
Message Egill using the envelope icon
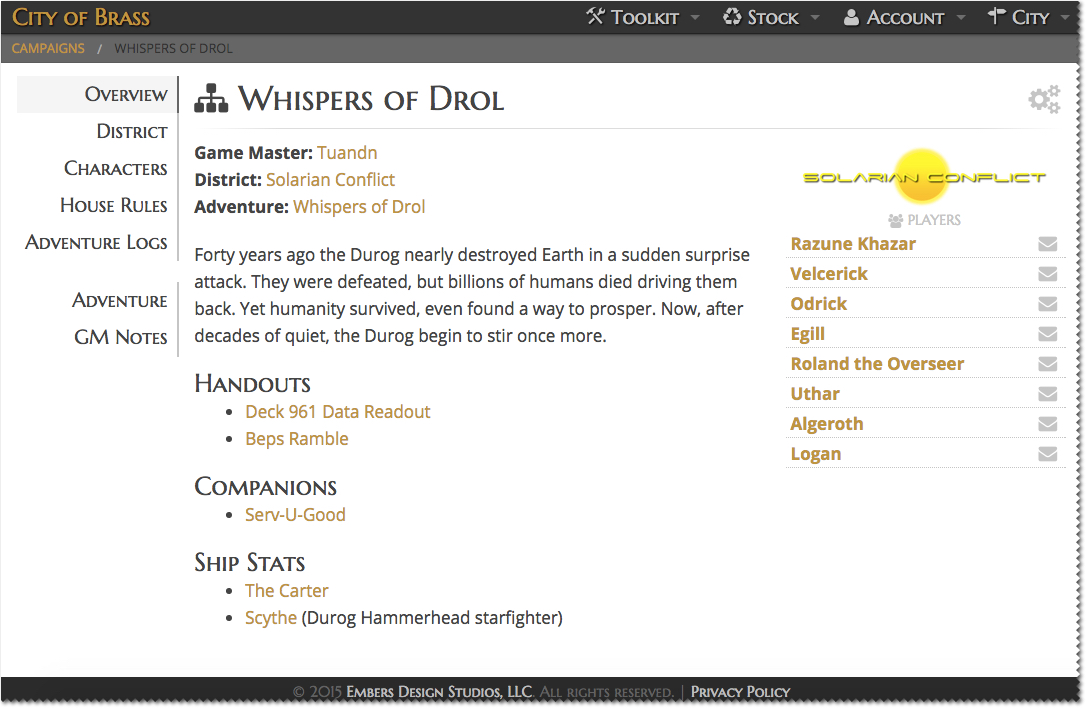click(1047, 334)
